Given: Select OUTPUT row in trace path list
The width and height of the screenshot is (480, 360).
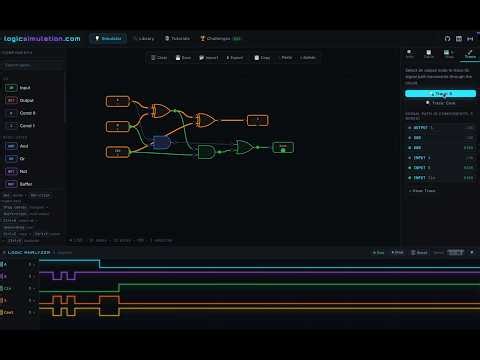Looking at the screenshot, I should click(x=441, y=128).
